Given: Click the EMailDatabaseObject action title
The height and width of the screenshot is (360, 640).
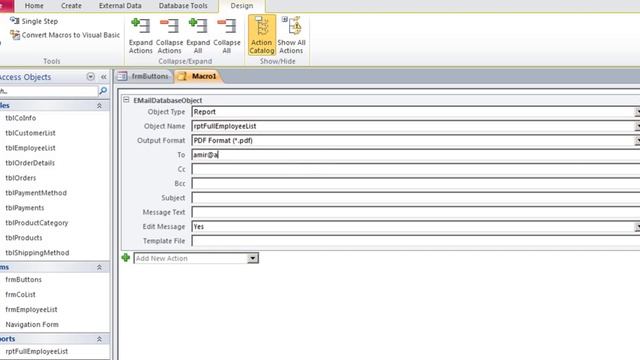Looking at the screenshot, I should tap(168, 100).
